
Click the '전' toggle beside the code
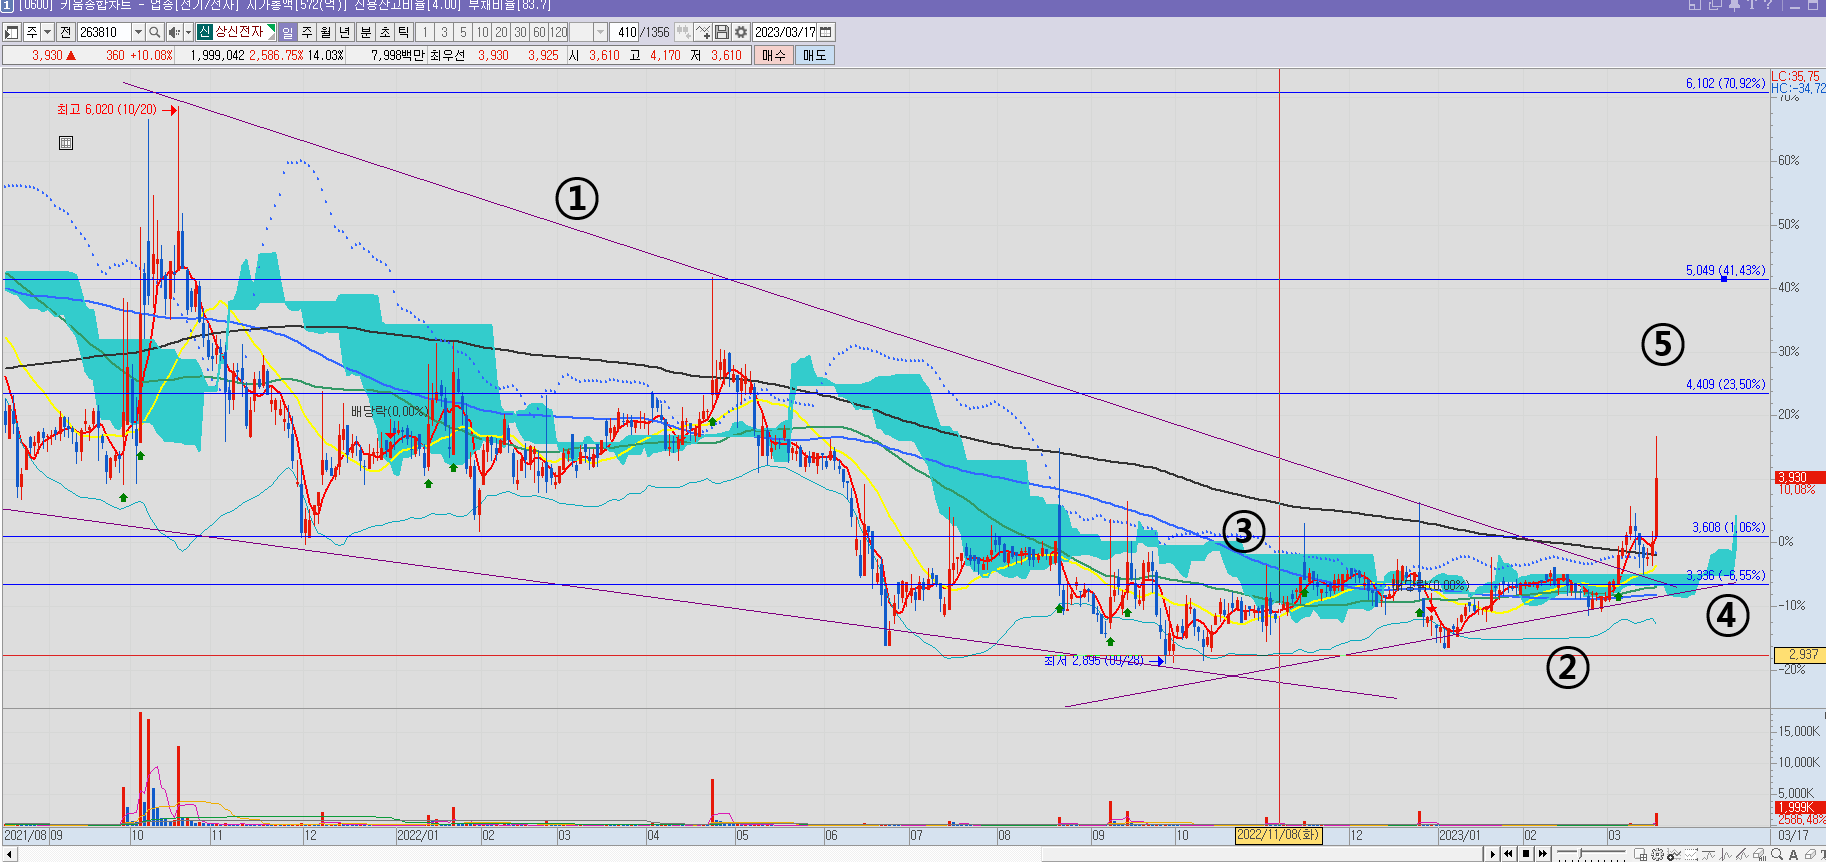[66, 32]
